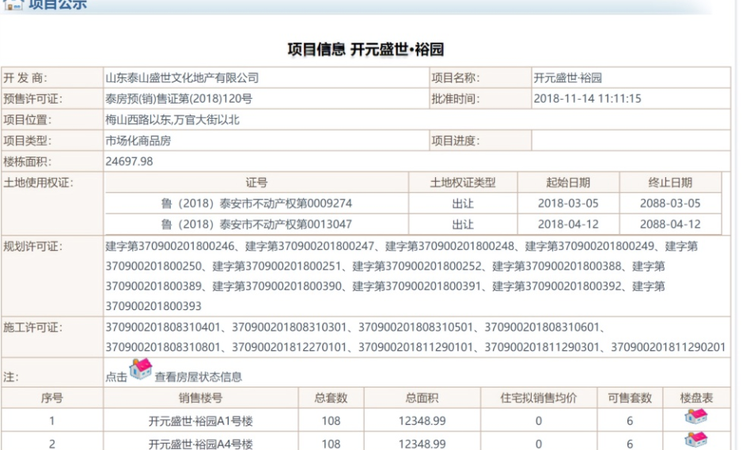The width and height of the screenshot is (750, 450).
Task: Click building name 开元盛世·裕园A1号楼
Action: pyautogui.click(x=200, y=421)
